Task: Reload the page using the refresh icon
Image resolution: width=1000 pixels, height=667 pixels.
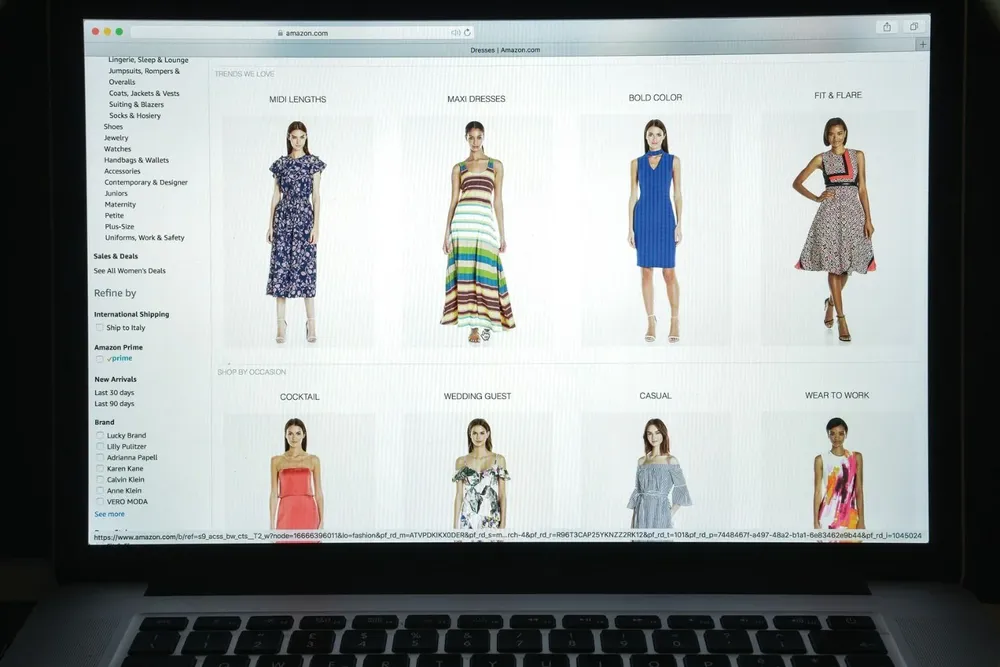Action: point(468,33)
